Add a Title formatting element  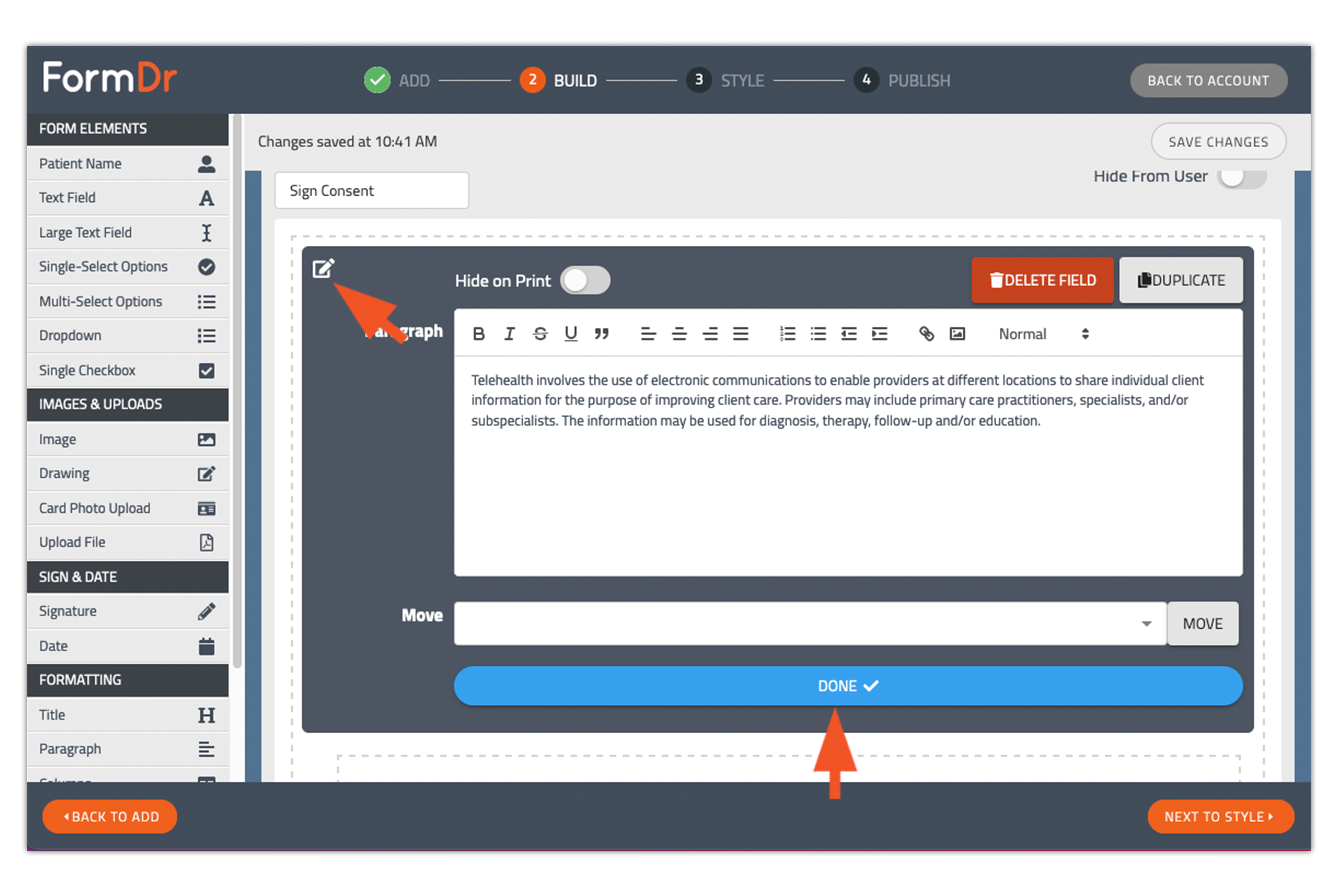point(128,716)
